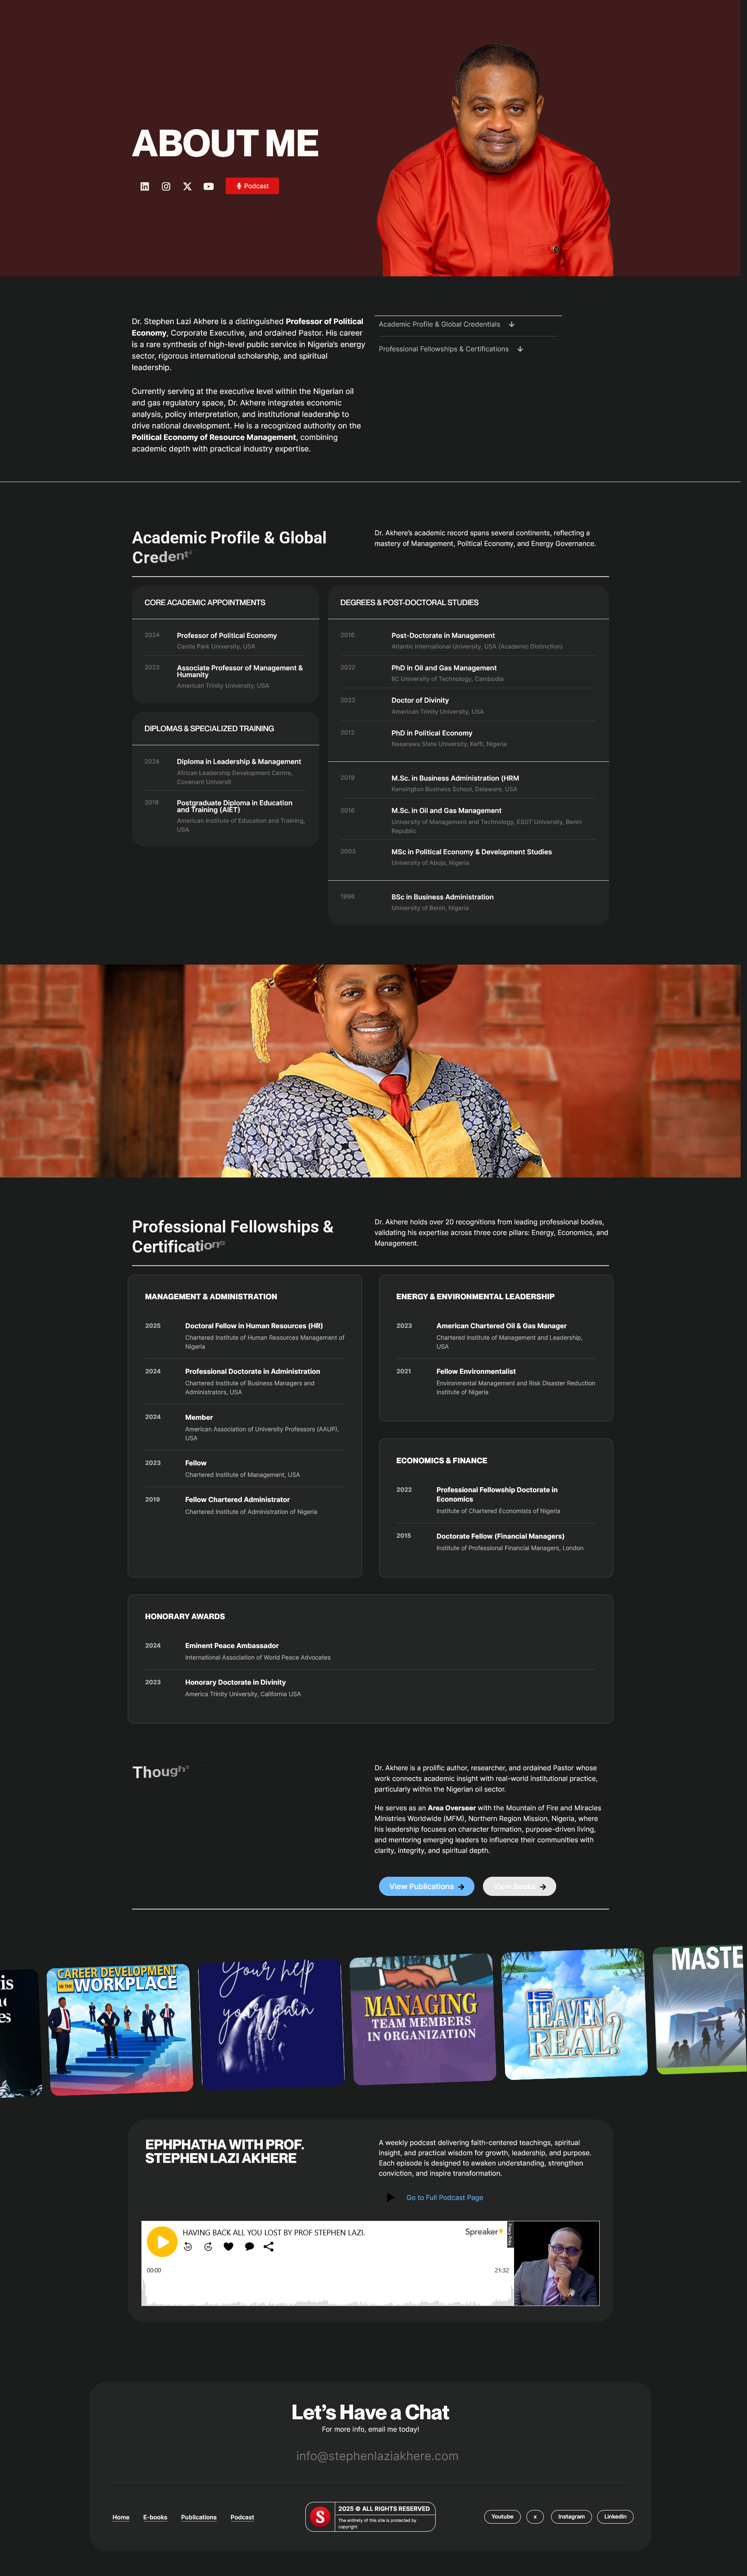Open the Instagram icon in header
747x2576 pixels.
pos(166,186)
